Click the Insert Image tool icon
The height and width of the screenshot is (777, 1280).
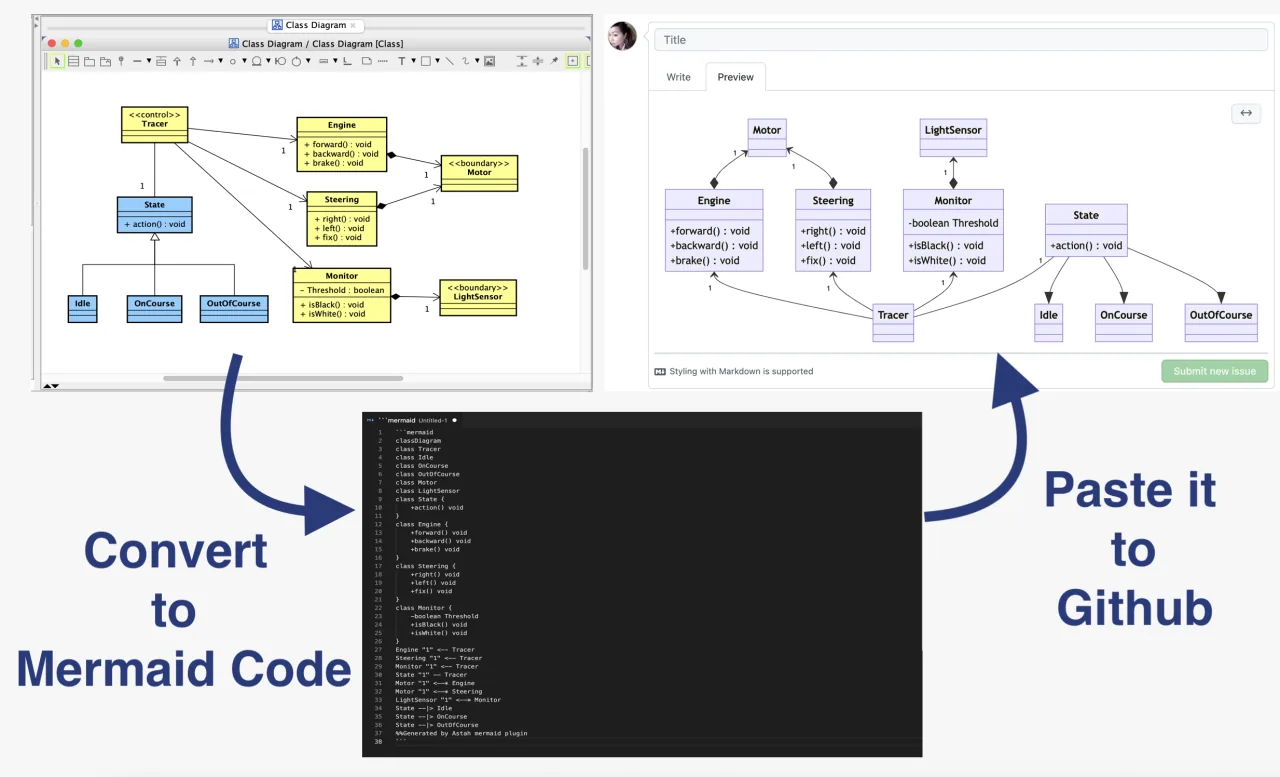tap(489, 61)
